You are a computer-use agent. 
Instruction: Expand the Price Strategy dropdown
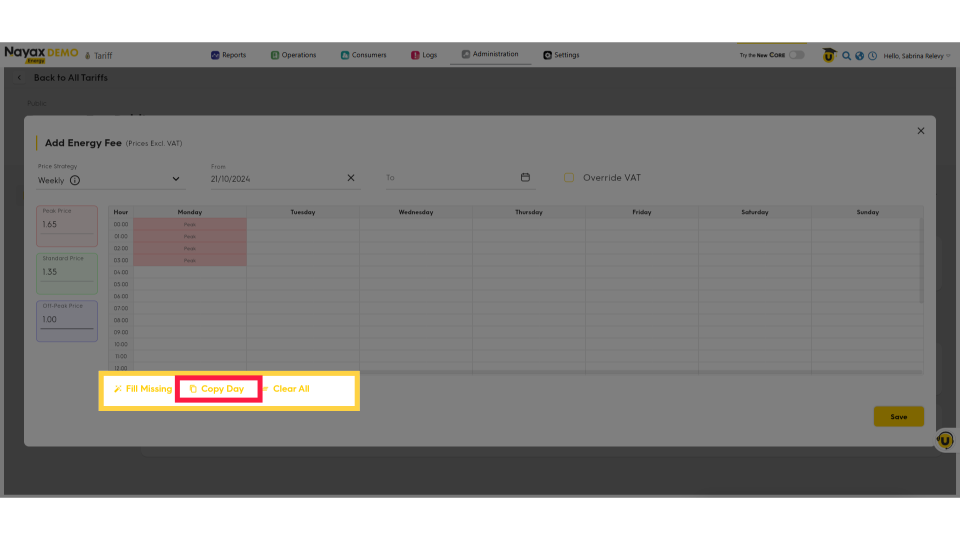(x=176, y=180)
